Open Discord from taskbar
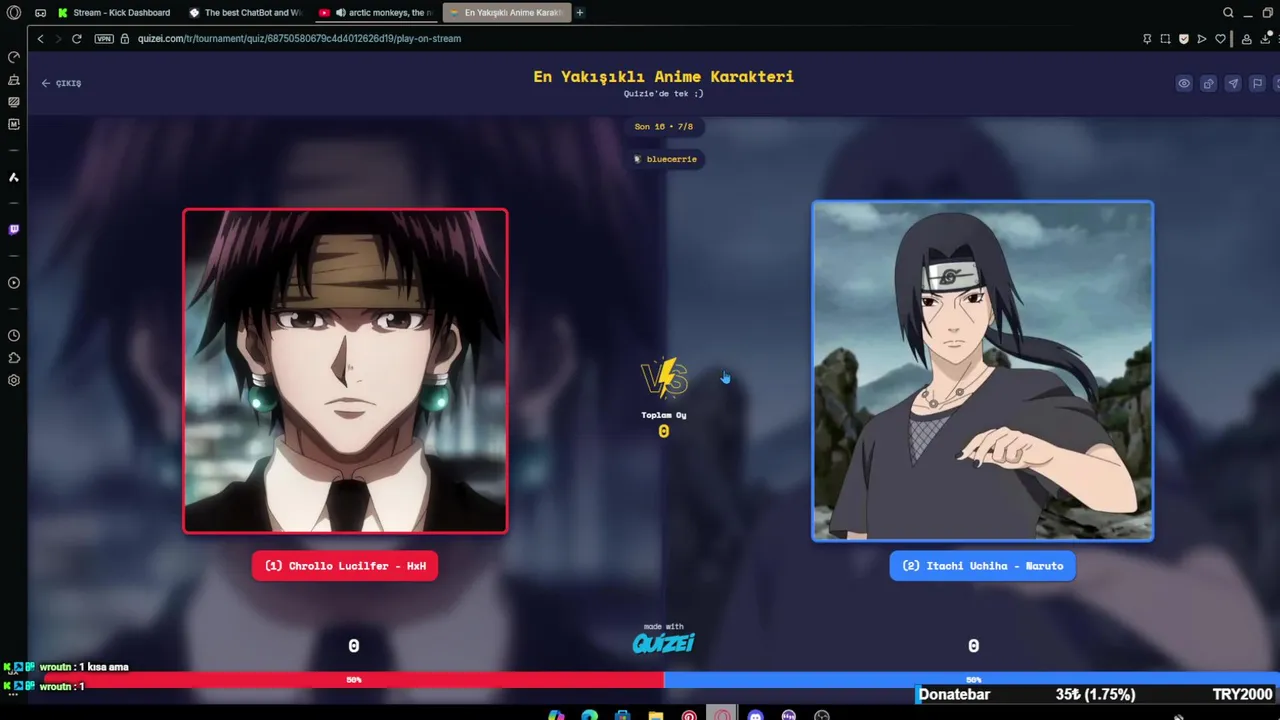This screenshot has height=720, width=1280. pos(755,715)
